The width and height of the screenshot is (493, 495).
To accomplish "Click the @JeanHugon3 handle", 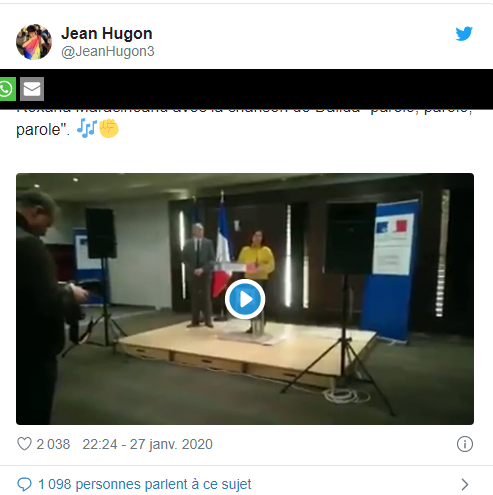I will (108, 52).
